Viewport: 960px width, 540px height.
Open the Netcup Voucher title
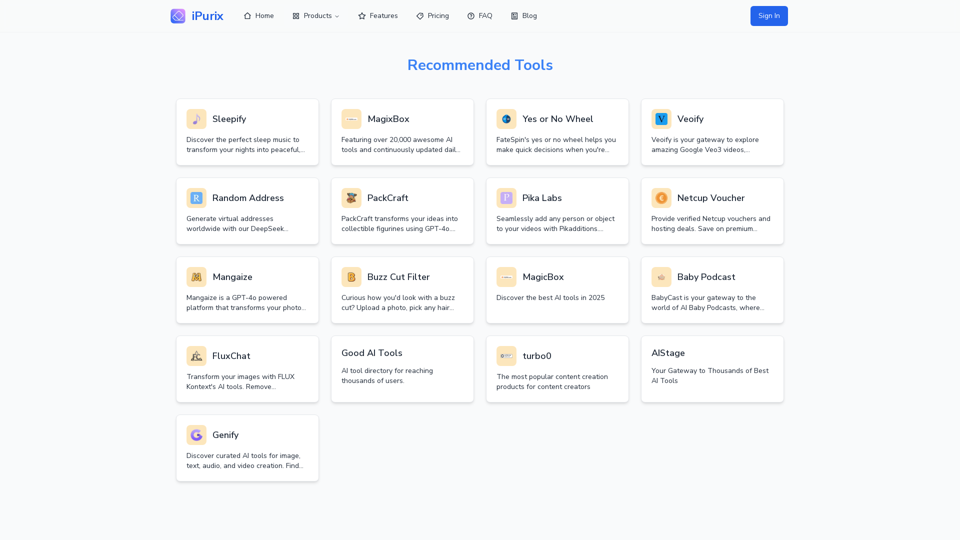pyautogui.click(x=711, y=198)
